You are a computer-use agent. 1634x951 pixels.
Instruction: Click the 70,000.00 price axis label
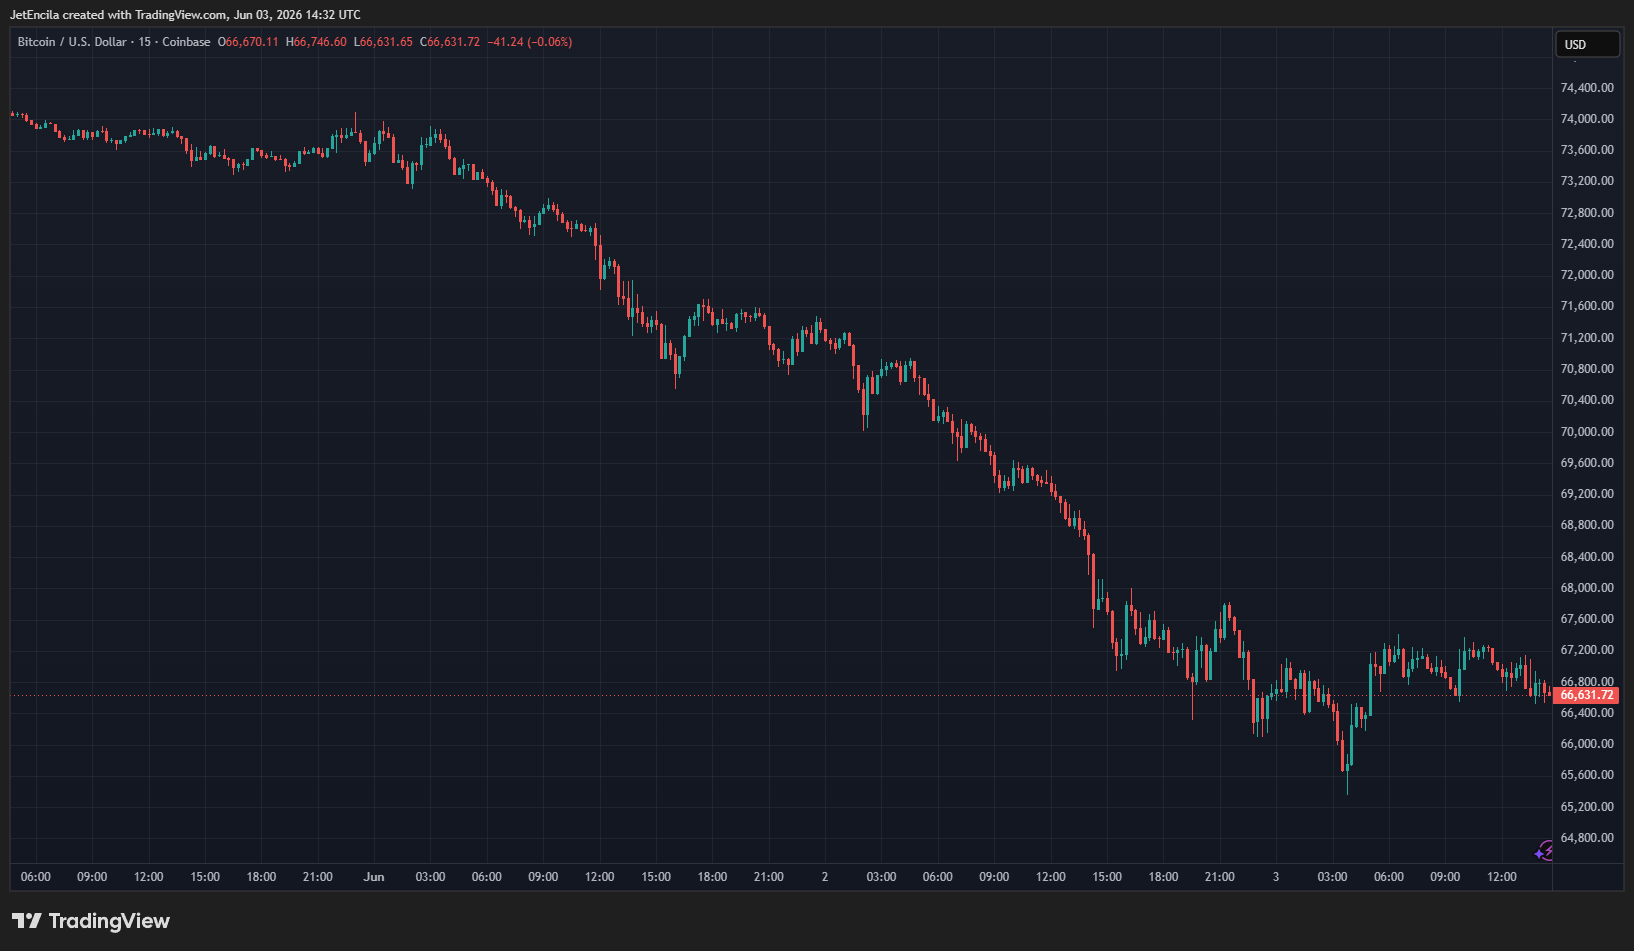tap(1587, 432)
